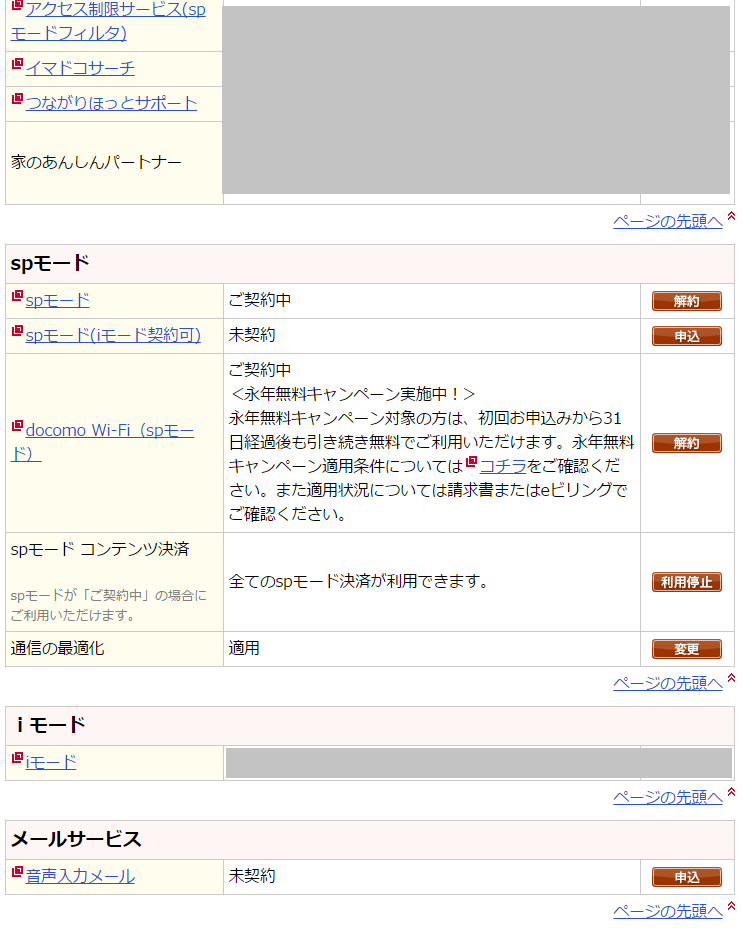The width and height of the screenshot is (742, 928).
Task: Click the external-link icon beside イマドコサーチ
Action: (17, 63)
